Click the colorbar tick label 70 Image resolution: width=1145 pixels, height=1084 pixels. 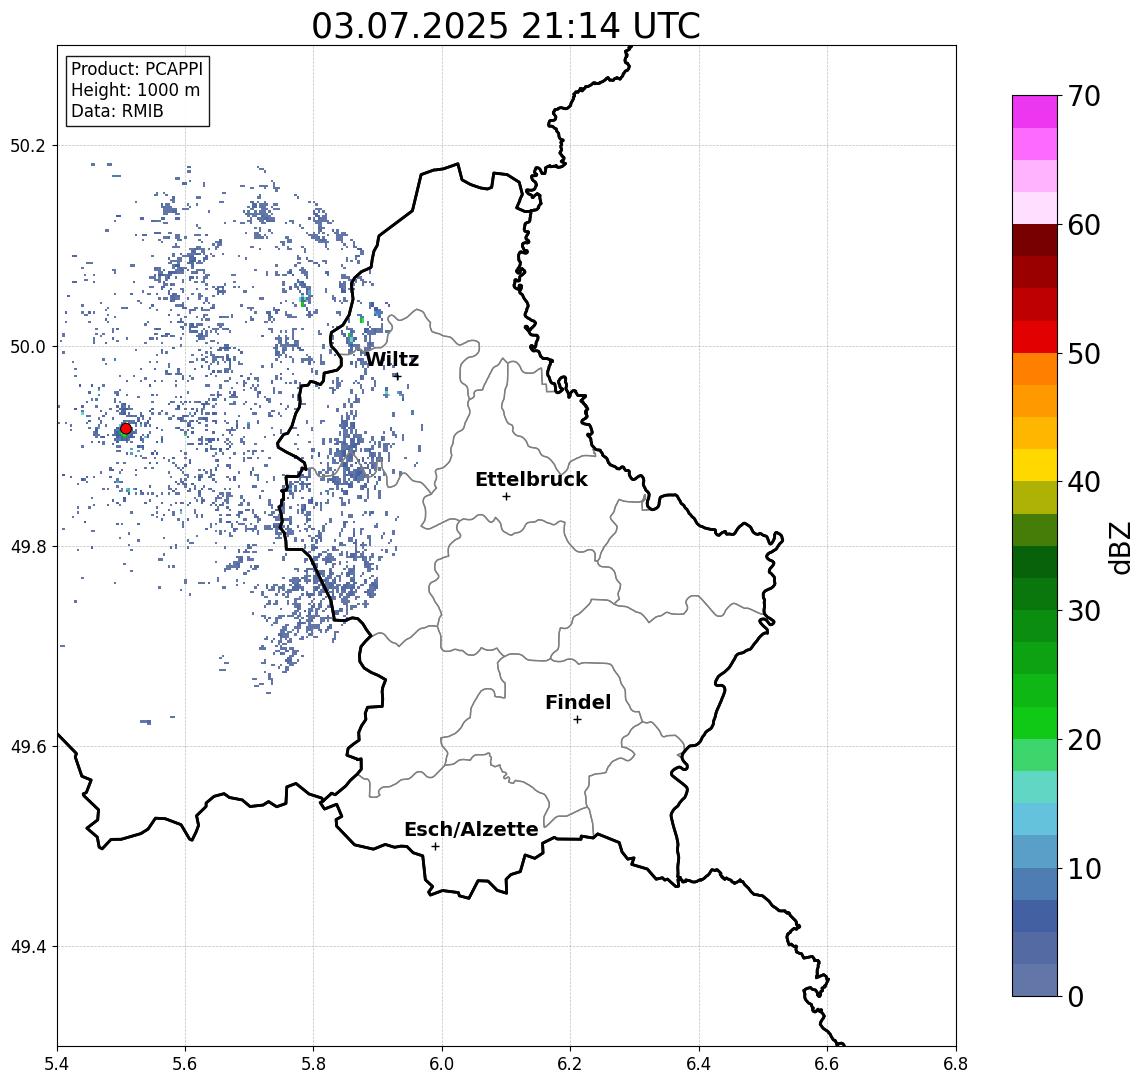[1084, 96]
